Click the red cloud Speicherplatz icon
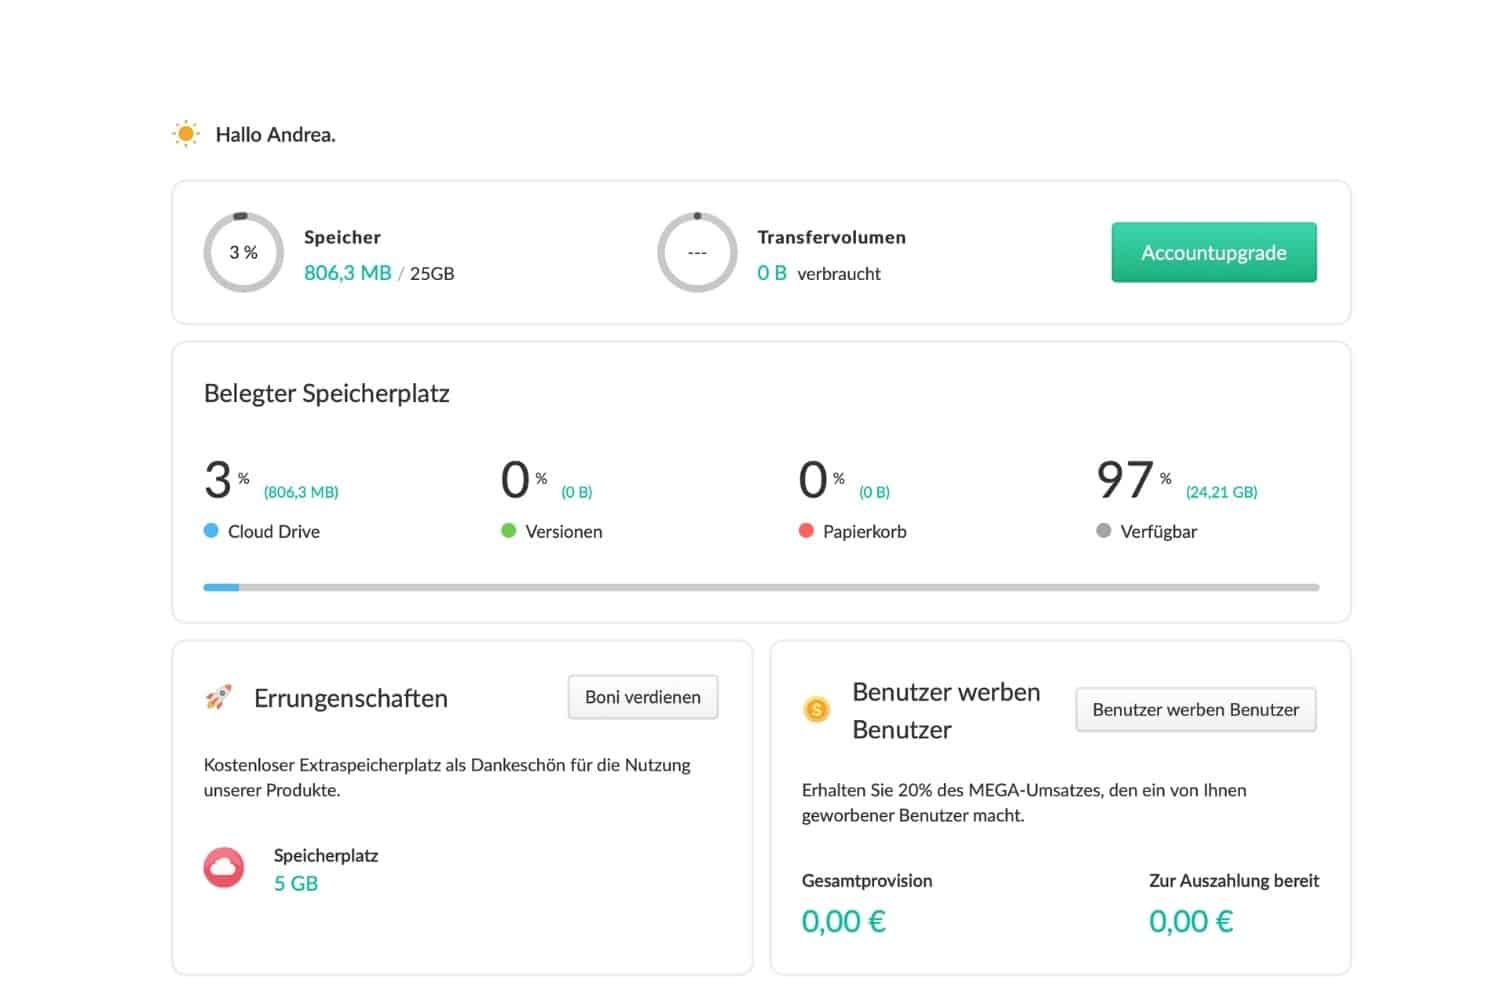 [224, 868]
